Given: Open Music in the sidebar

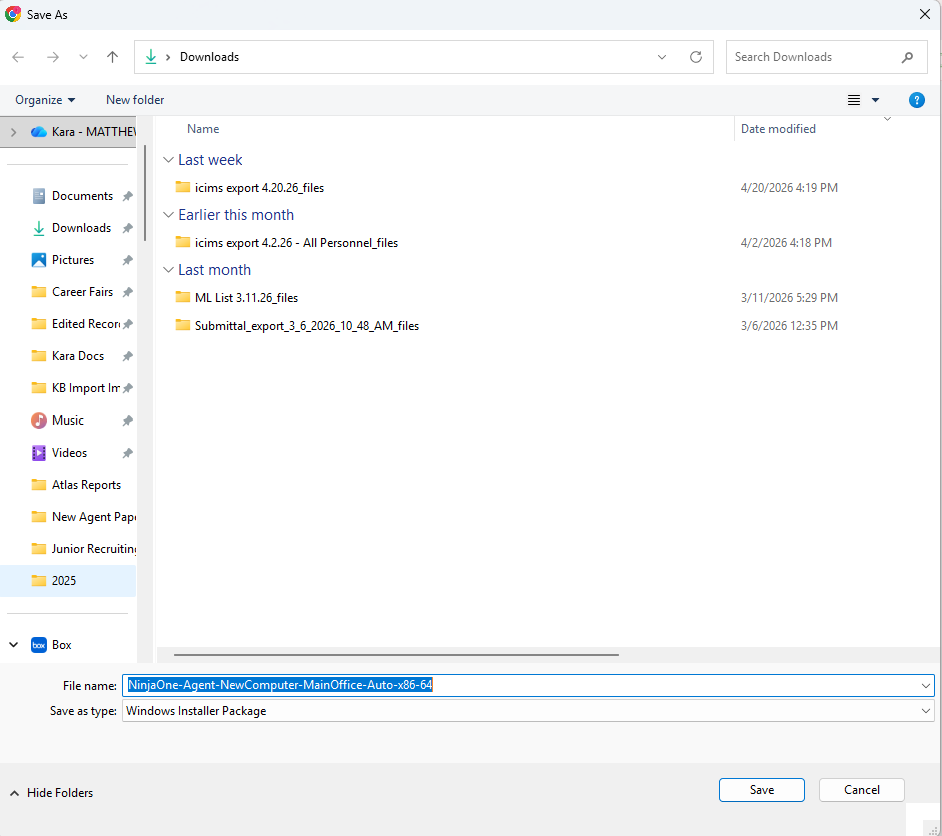Looking at the screenshot, I should 67,420.
